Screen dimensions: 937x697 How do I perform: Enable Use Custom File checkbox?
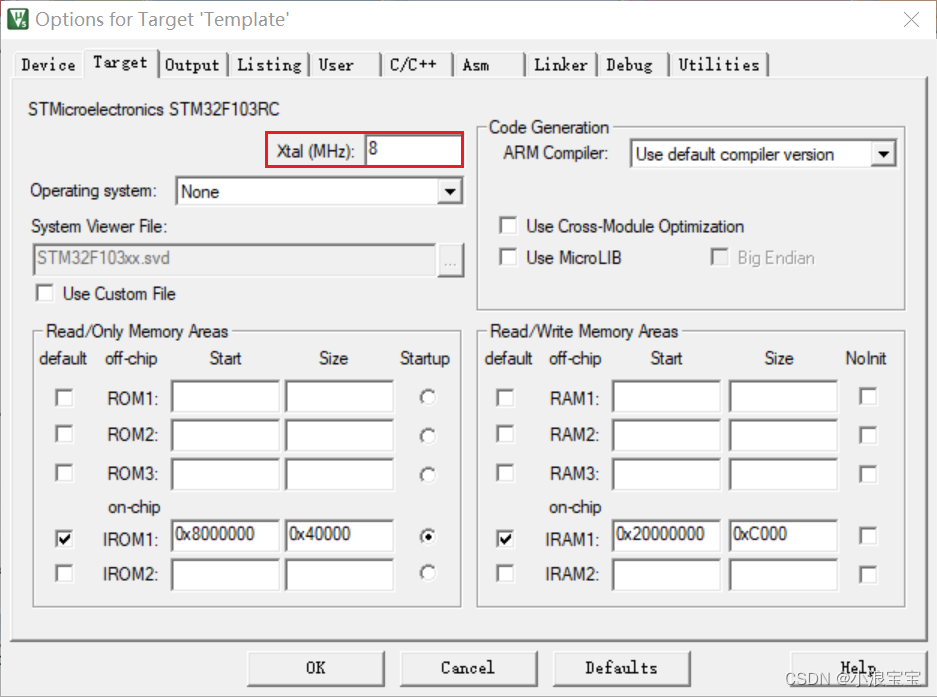click(45, 294)
